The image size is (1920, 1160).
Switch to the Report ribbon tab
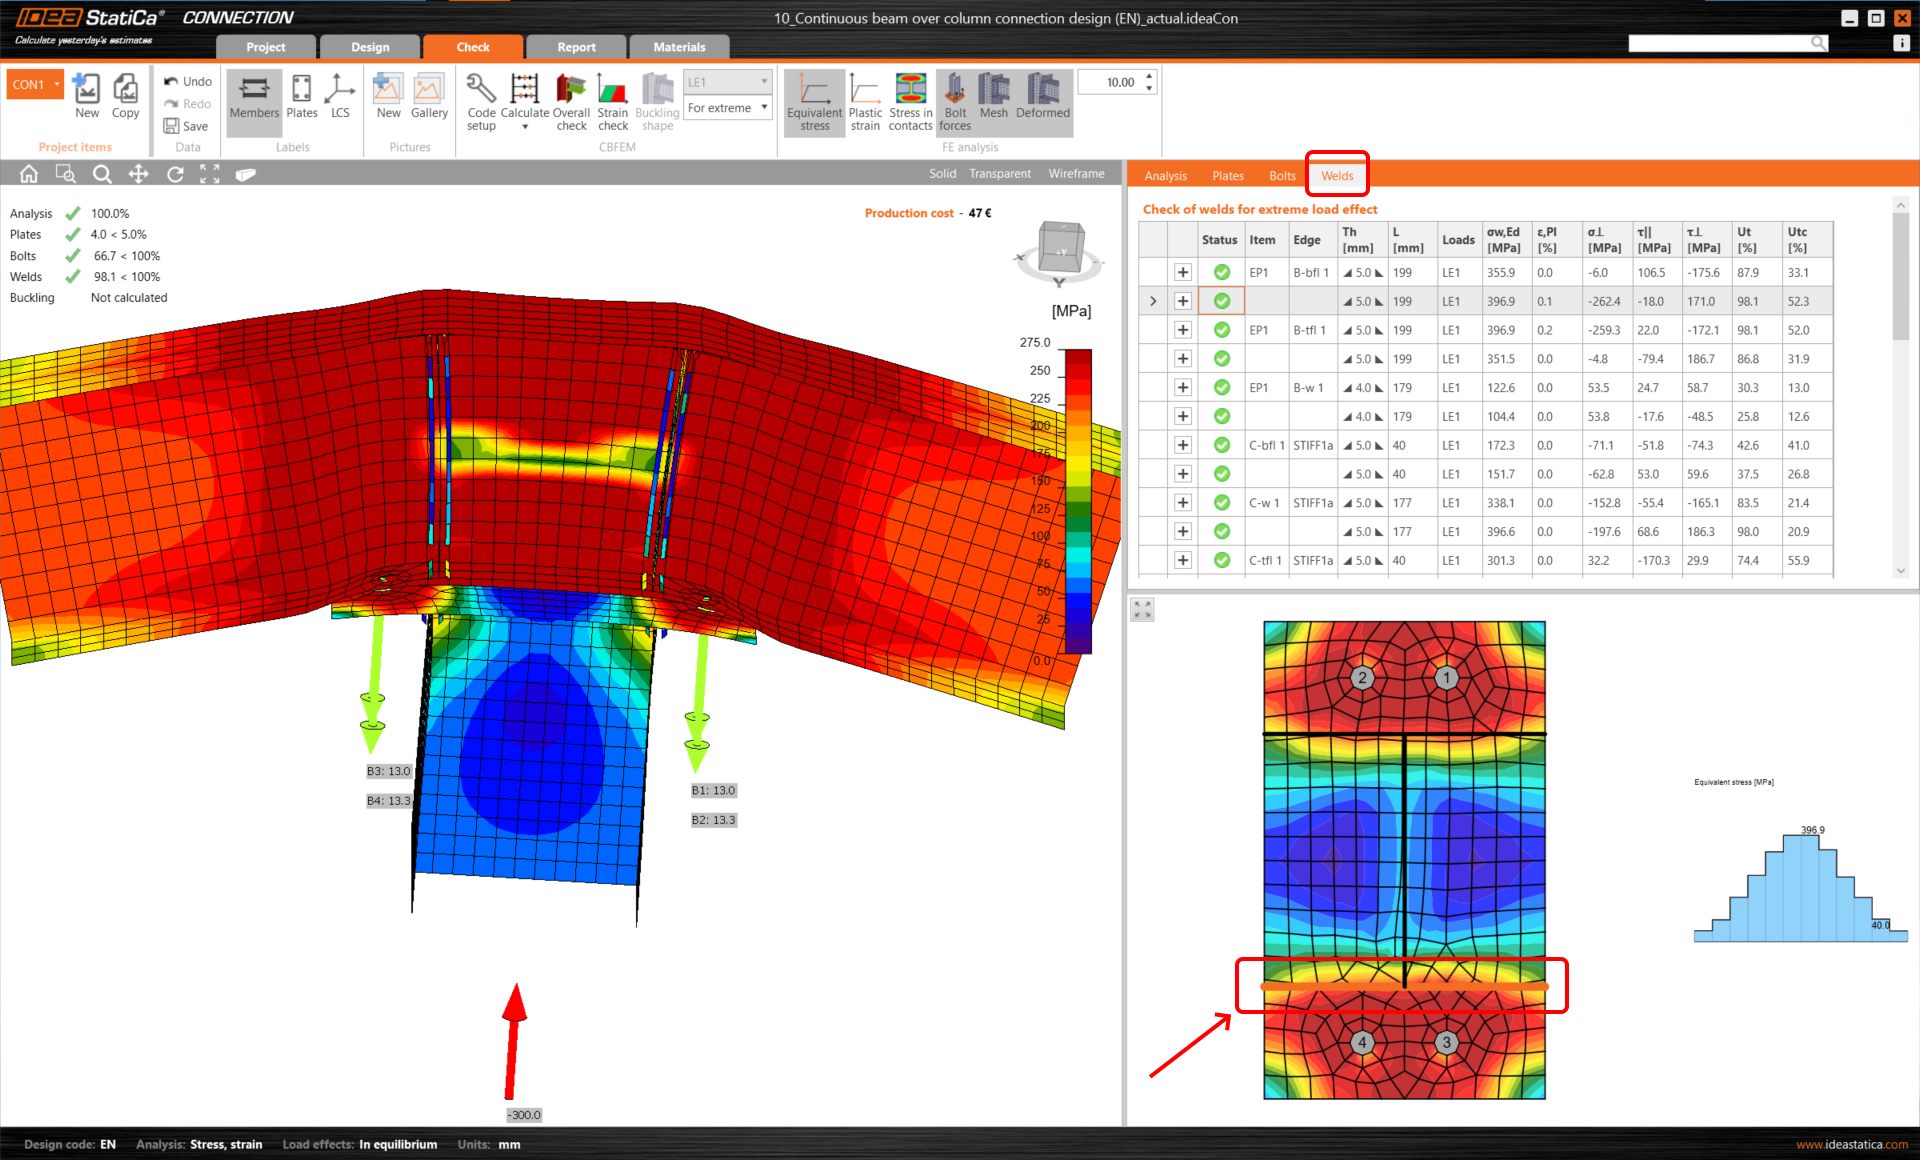click(x=576, y=46)
